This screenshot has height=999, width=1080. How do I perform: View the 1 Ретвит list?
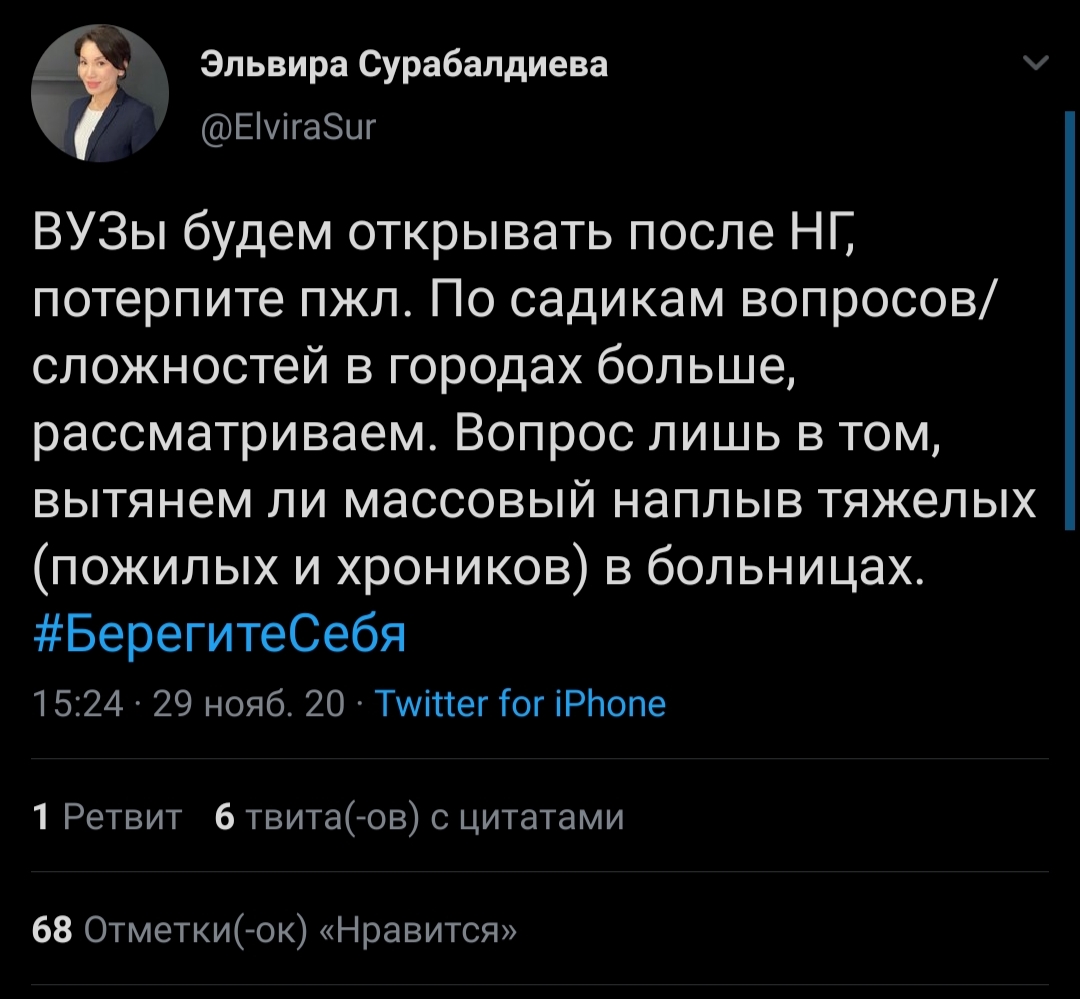click(108, 817)
